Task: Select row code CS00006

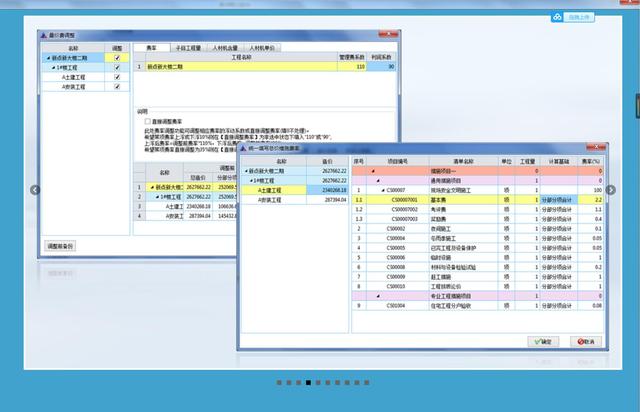Action: pyautogui.click(x=396, y=258)
